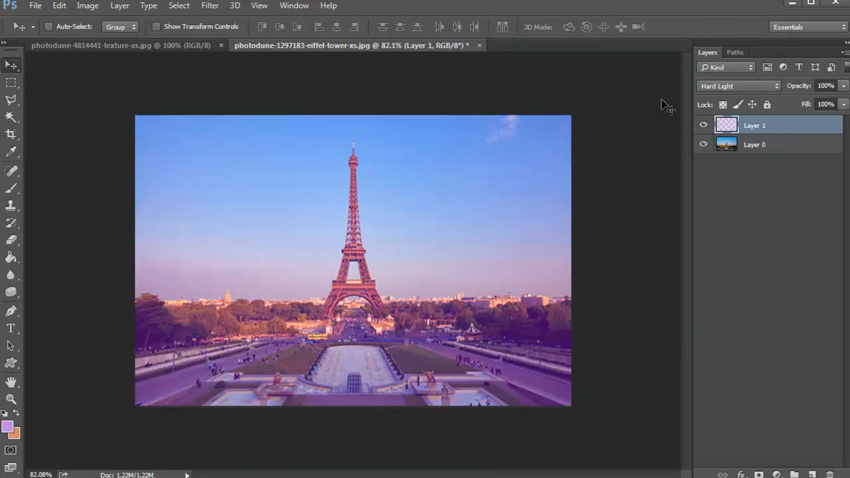Open the Essentials workspace dropdown
Screen dimensions: 850x478
(x=808, y=27)
